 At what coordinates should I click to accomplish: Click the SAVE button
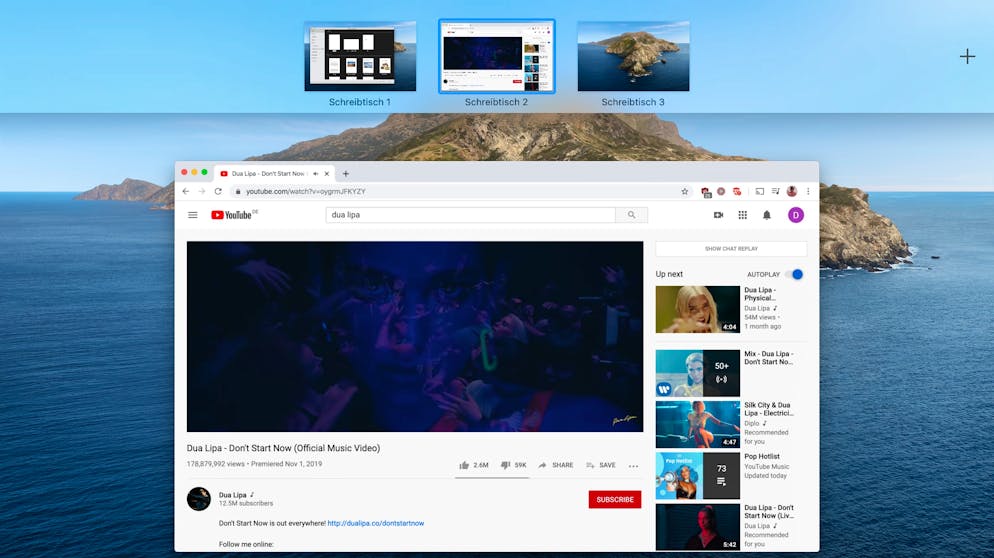(601, 465)
